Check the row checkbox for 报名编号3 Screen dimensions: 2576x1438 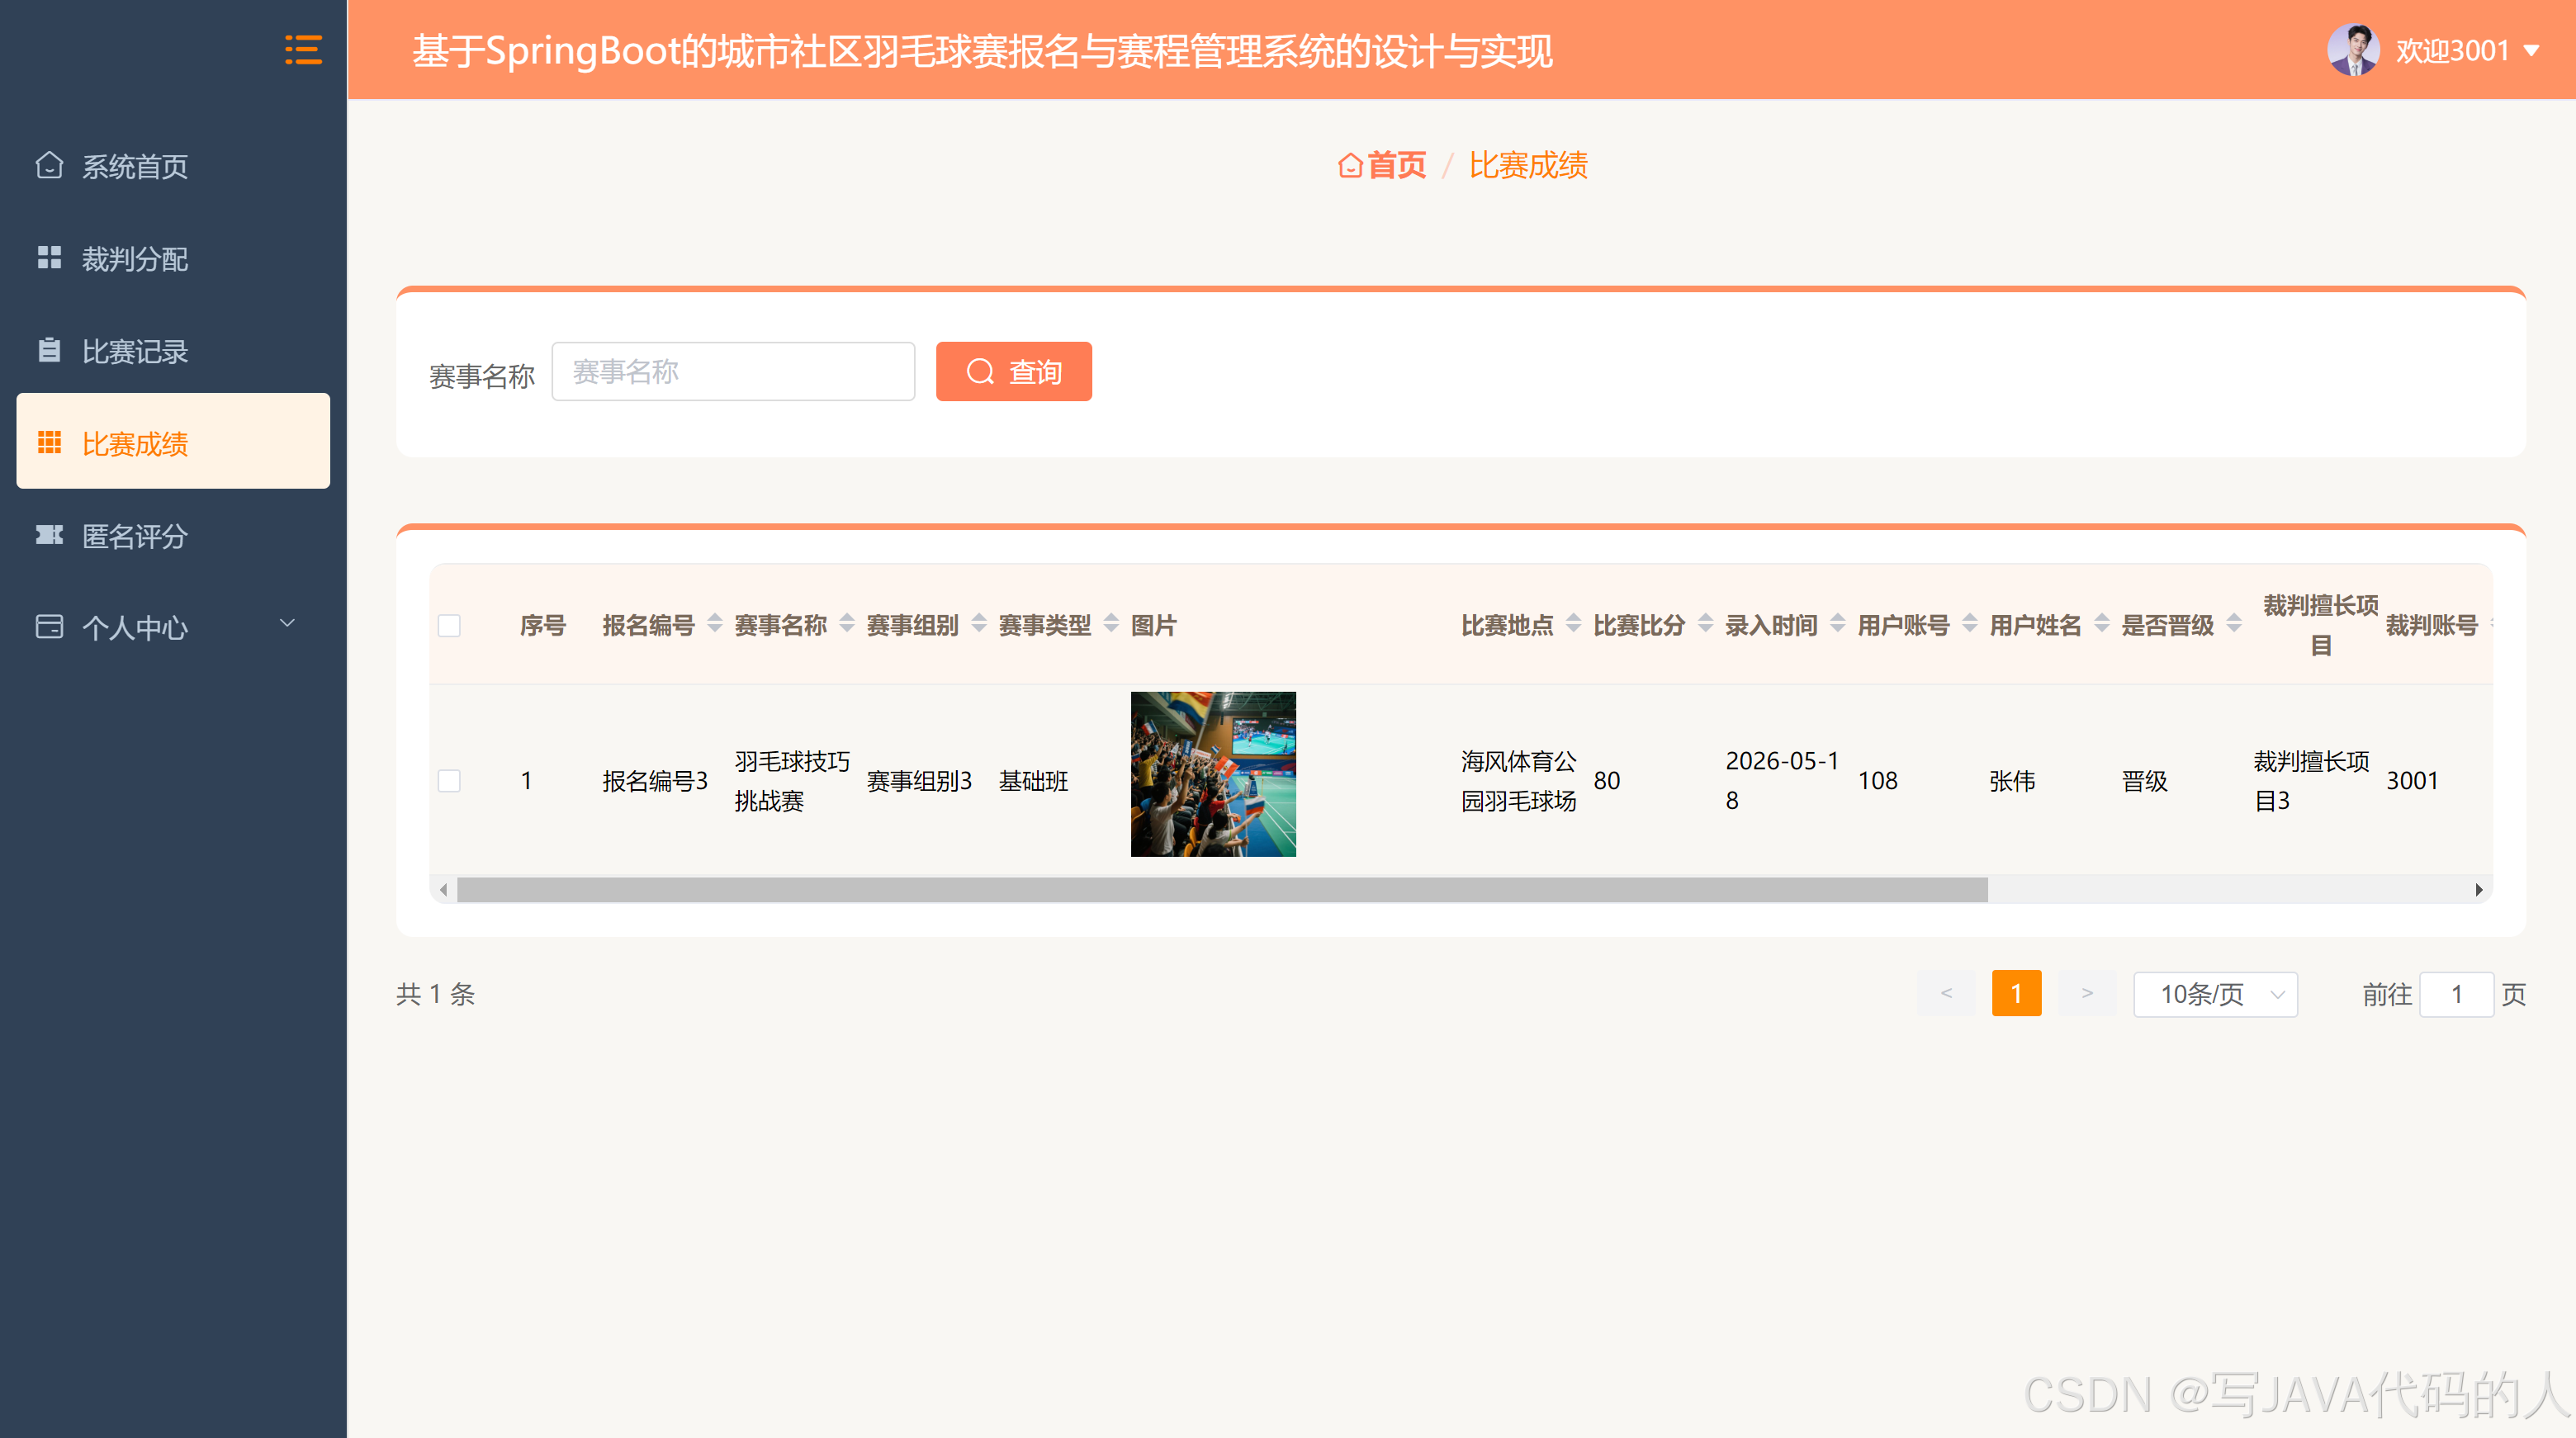coord(449,781)
